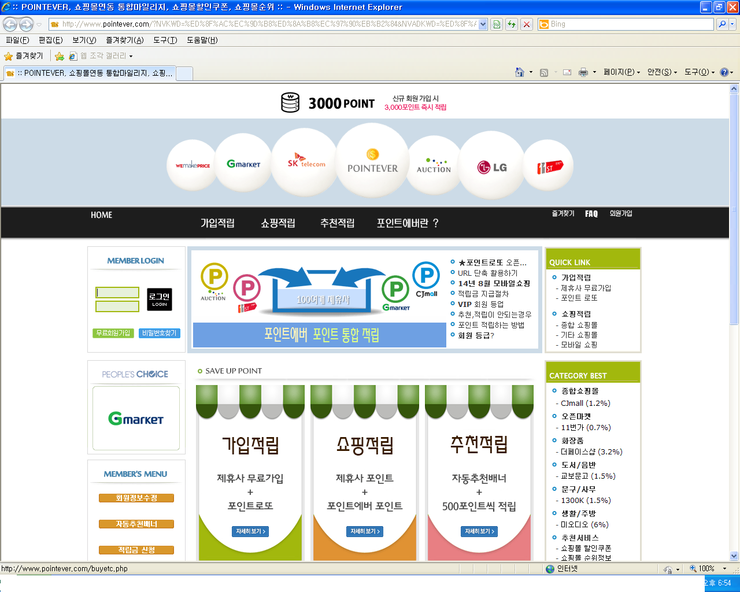This screenshot has height=592, width=740.
Task: Click the Favorites star button
Action: coord(24,56)
